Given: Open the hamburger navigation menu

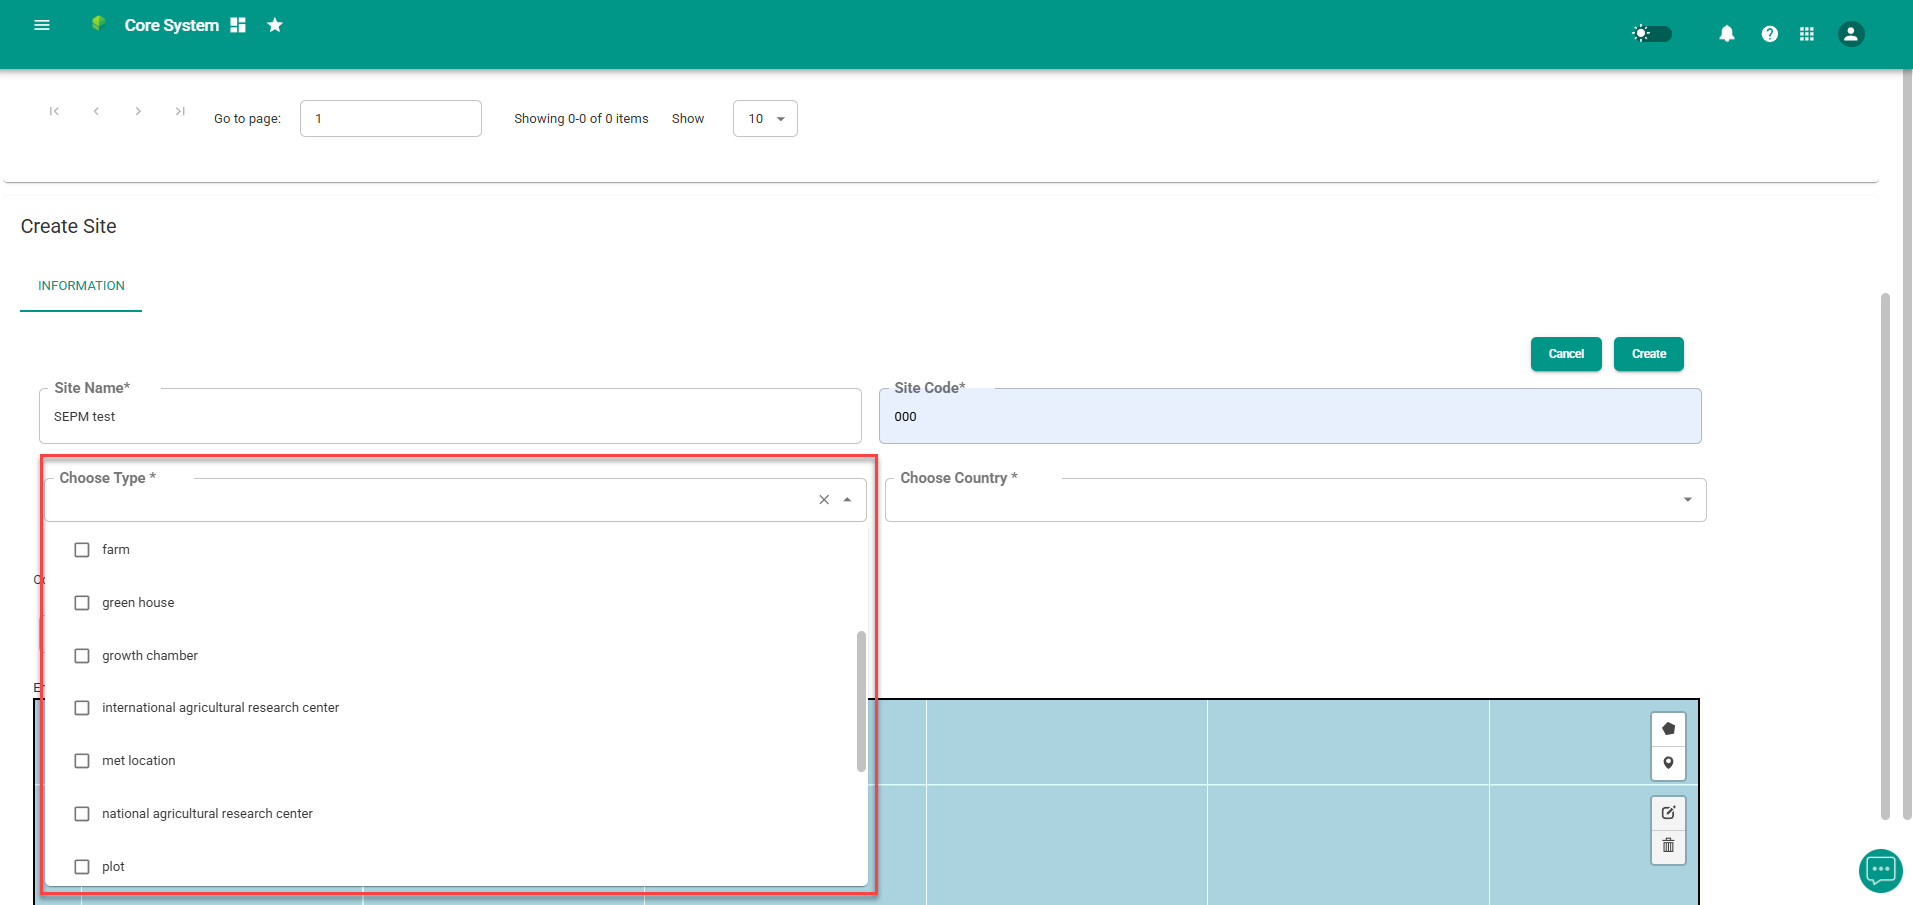Looking at the screenshot, I should [x=42, y=25].
